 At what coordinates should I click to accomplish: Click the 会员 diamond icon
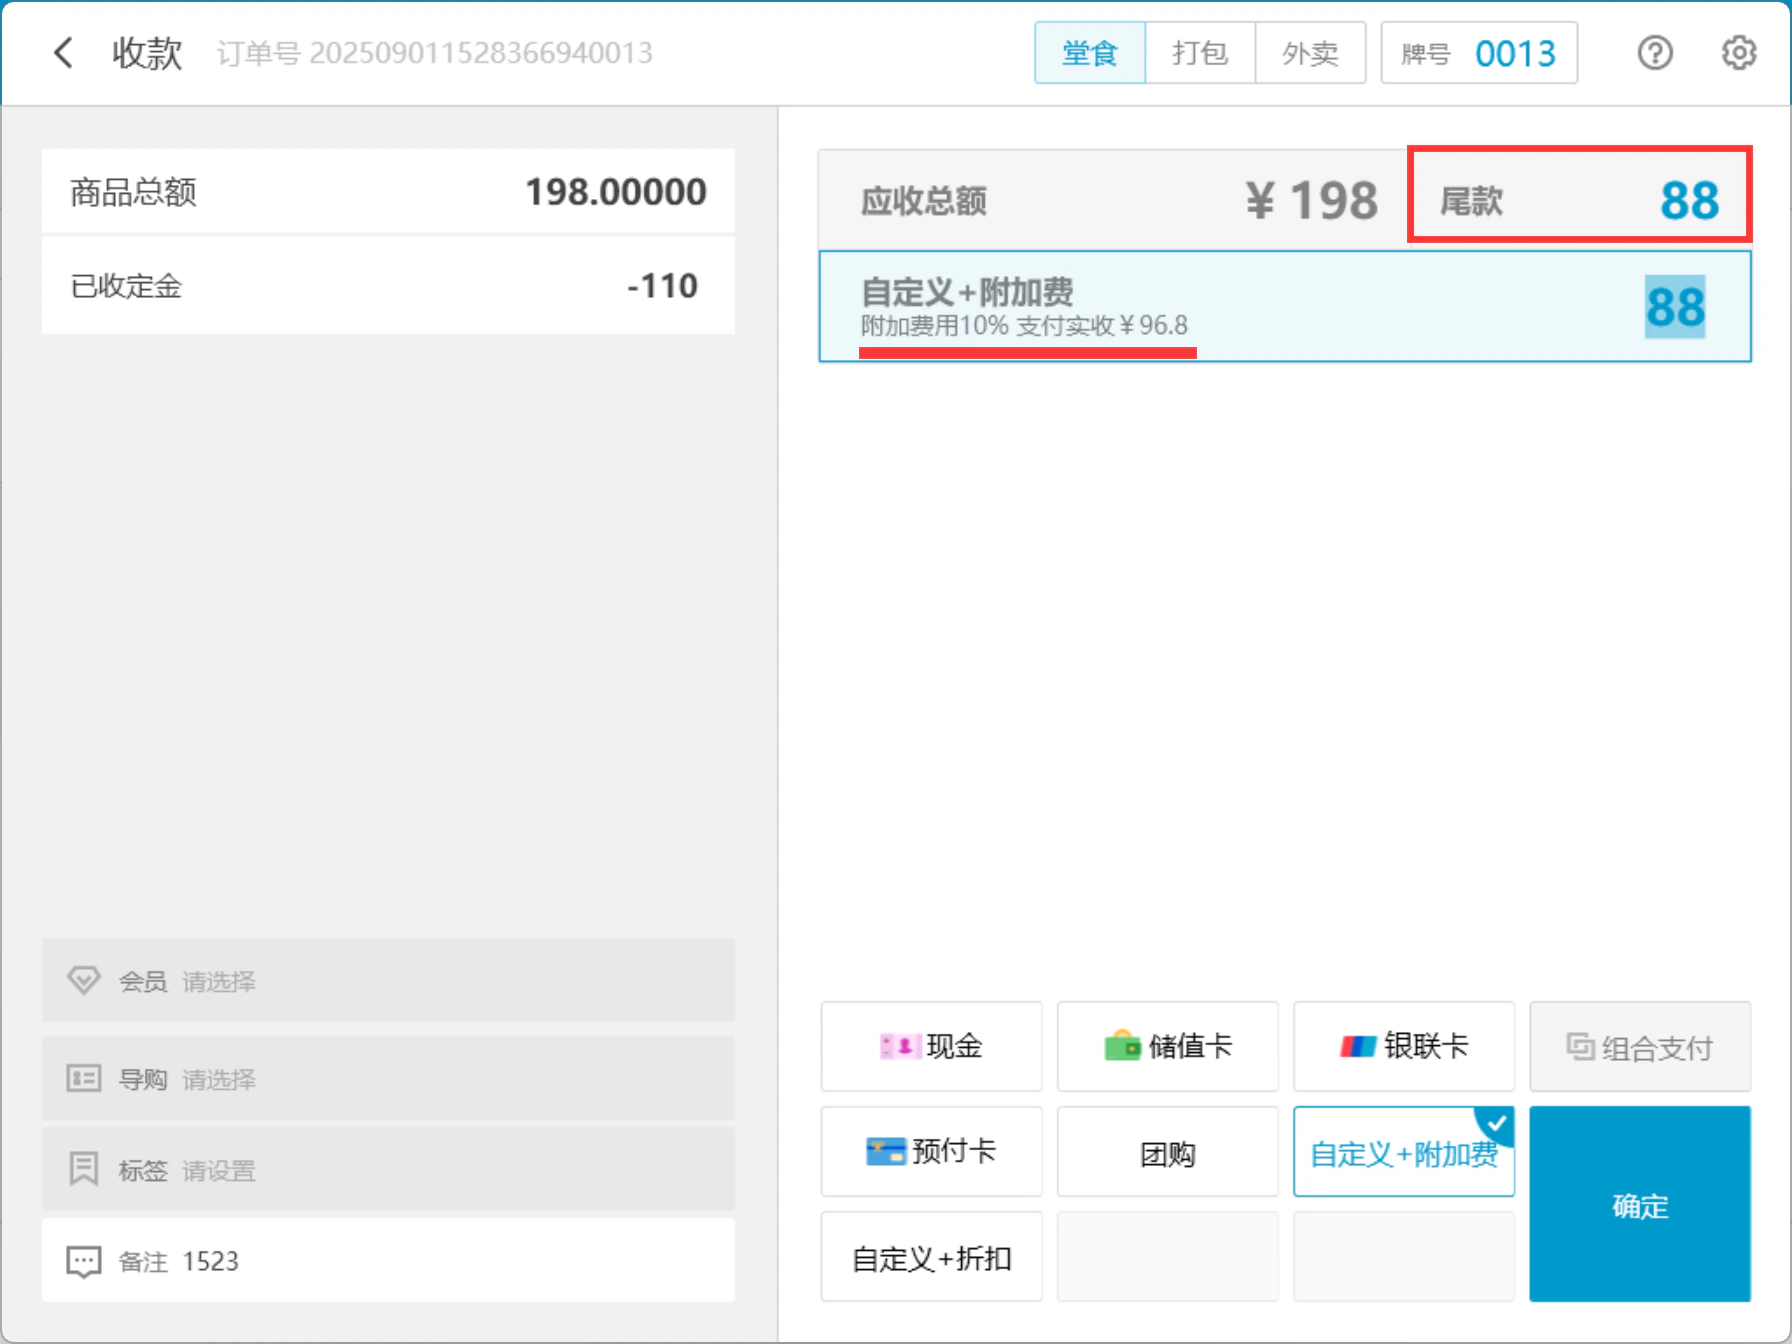pos(84,981)
